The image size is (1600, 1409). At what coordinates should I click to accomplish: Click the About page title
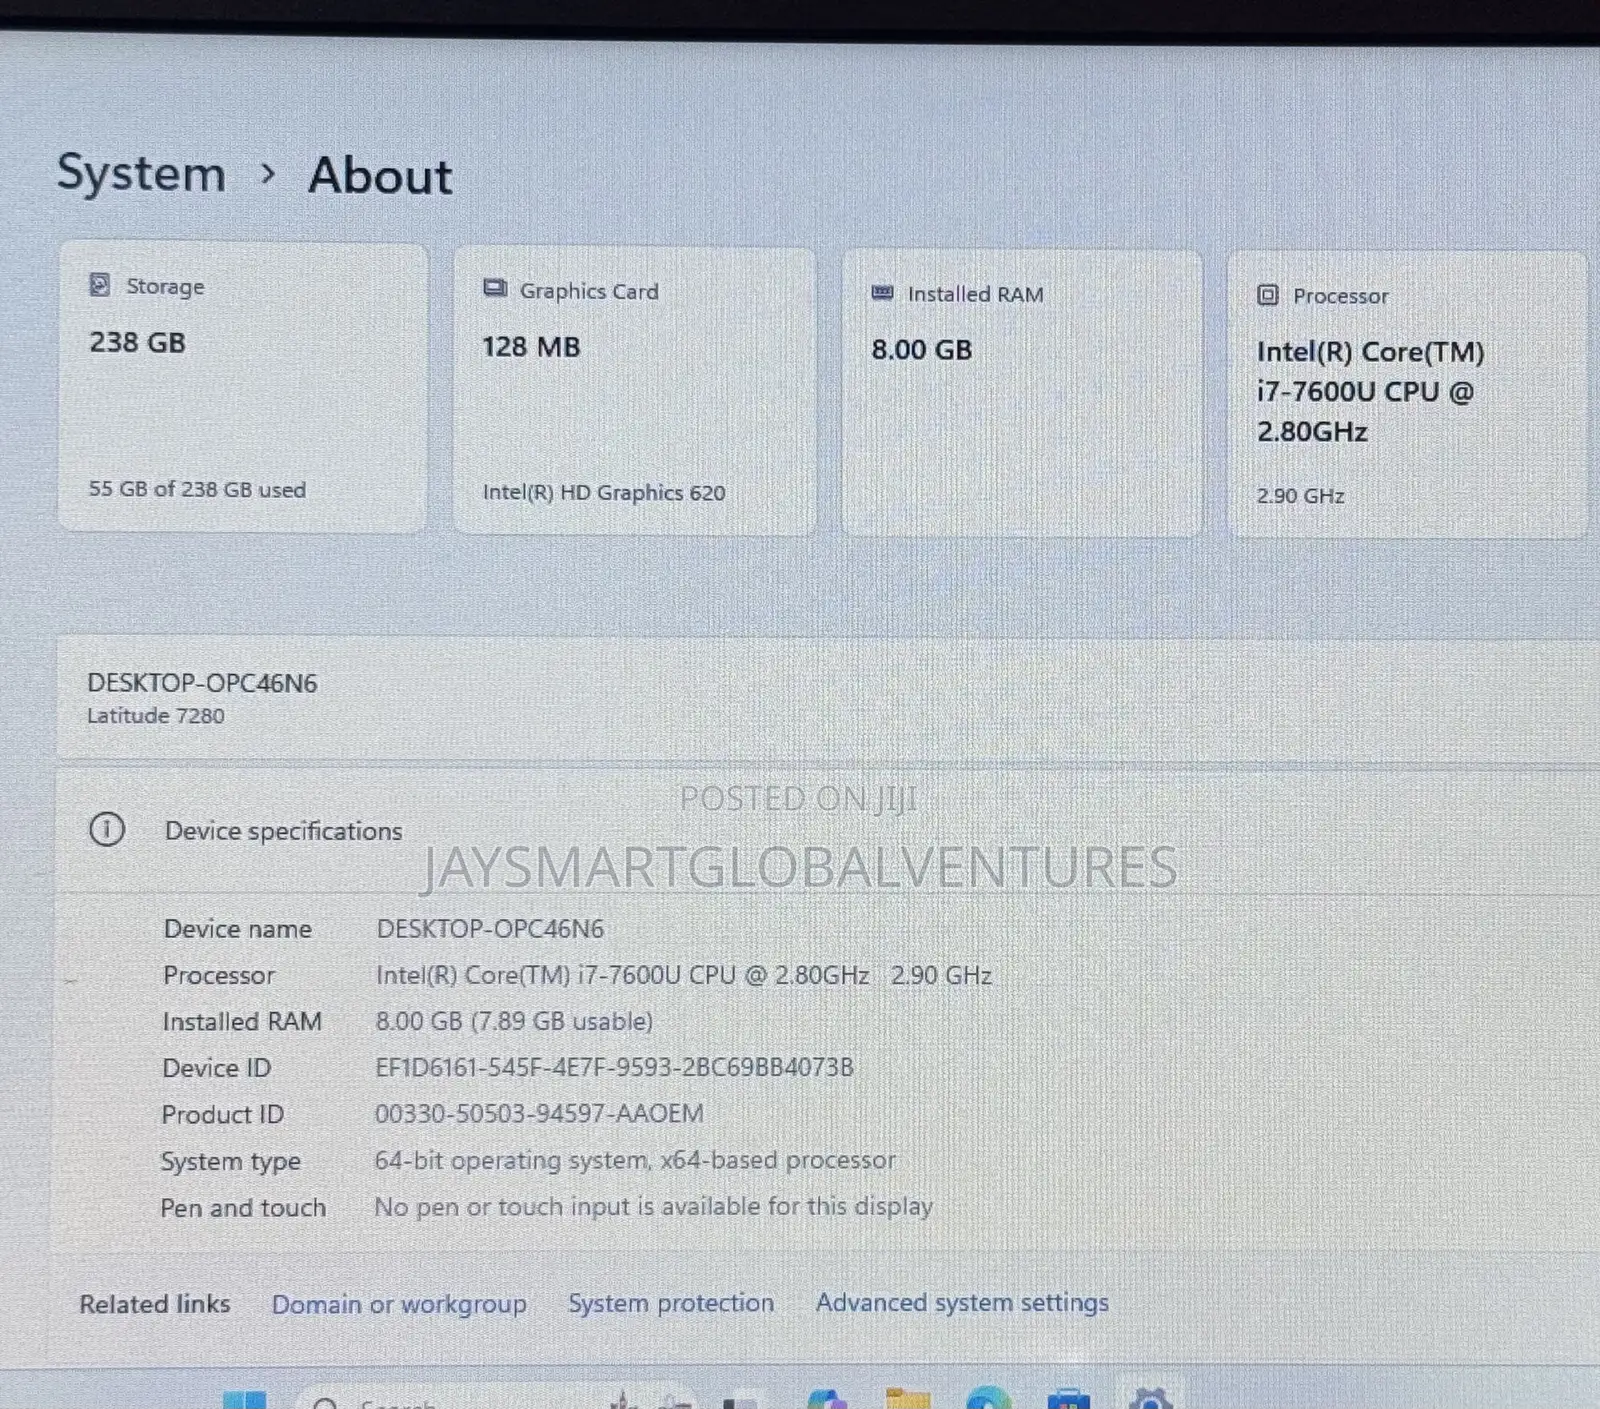pos(380,175)
